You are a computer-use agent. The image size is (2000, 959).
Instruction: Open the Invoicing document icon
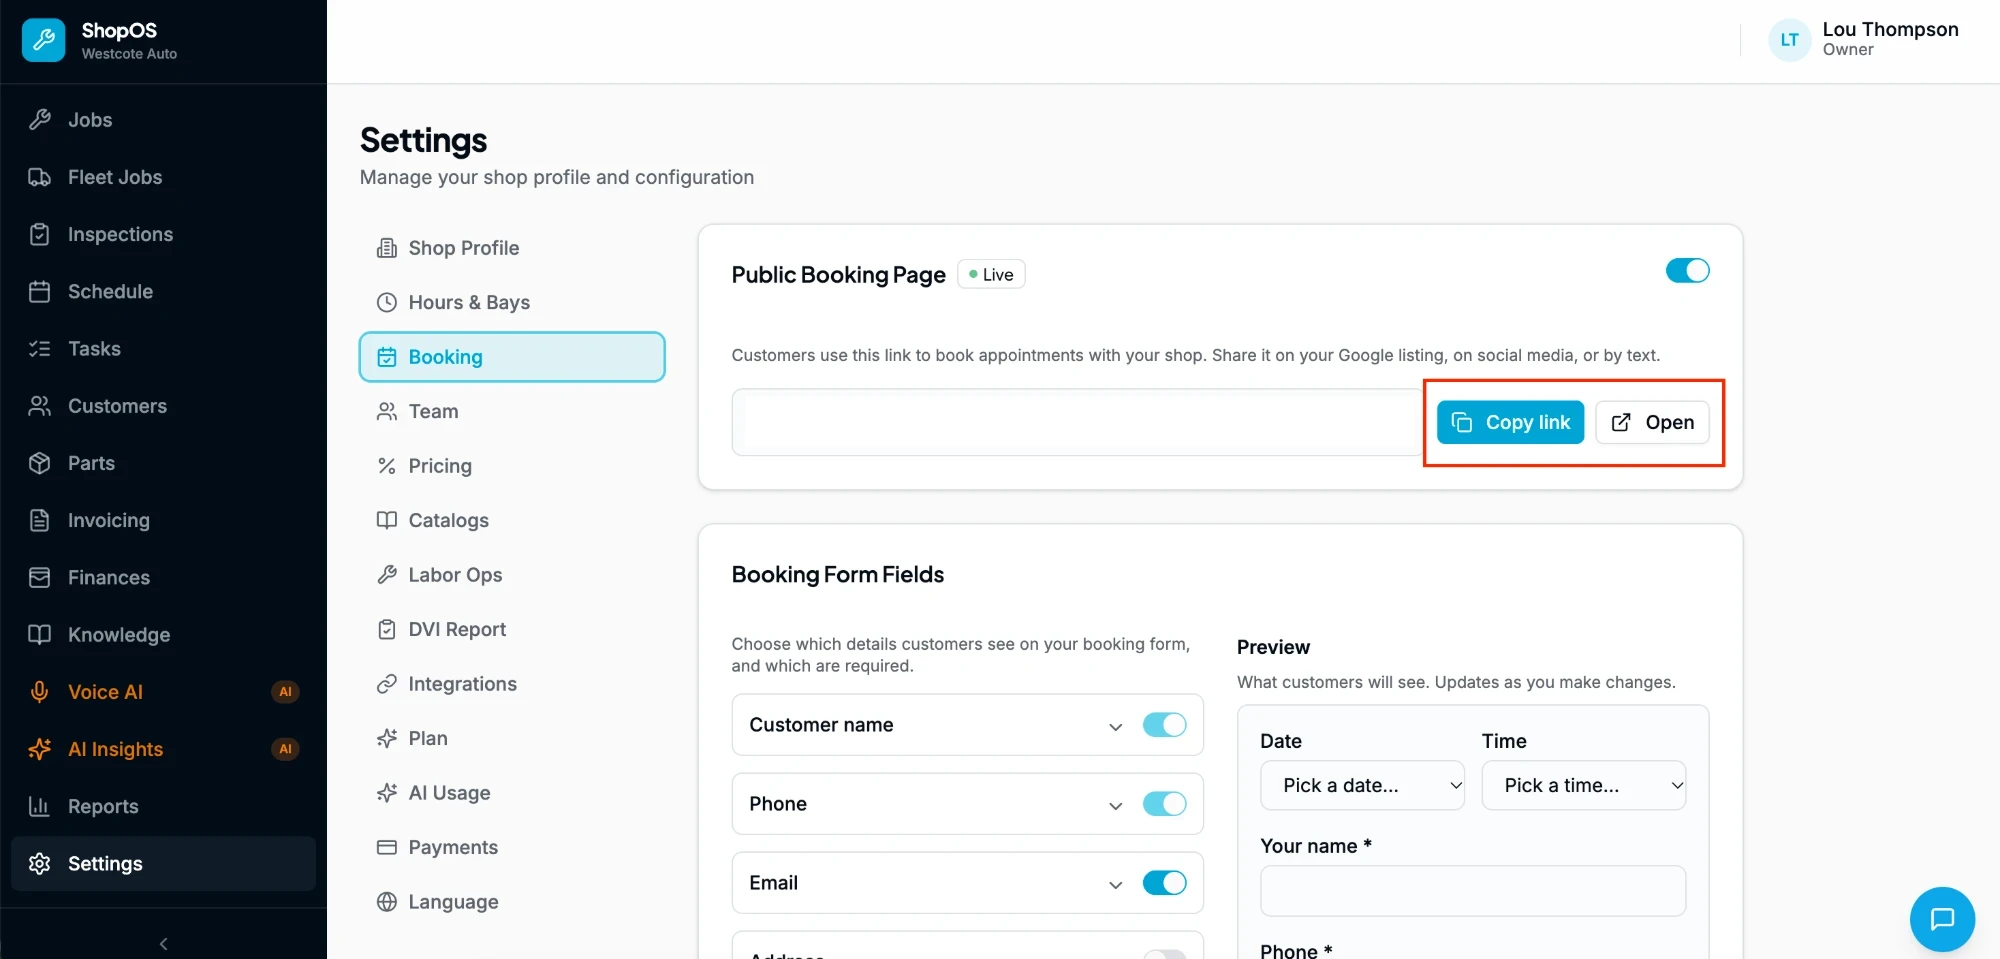coord(40,520)
